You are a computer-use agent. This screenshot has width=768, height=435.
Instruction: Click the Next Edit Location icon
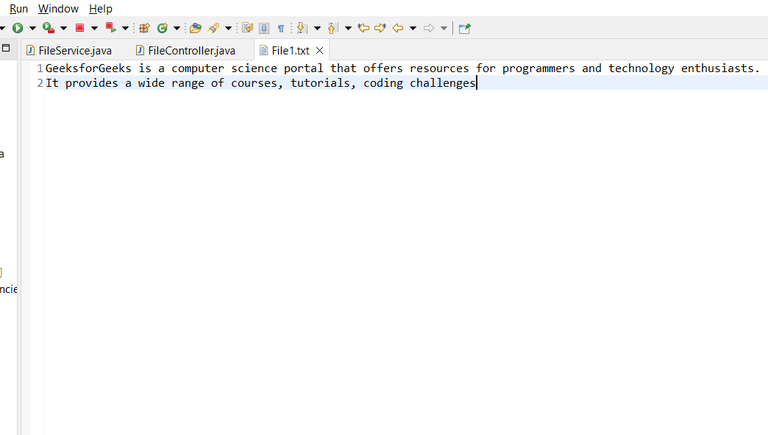click(x=380, y=28)
